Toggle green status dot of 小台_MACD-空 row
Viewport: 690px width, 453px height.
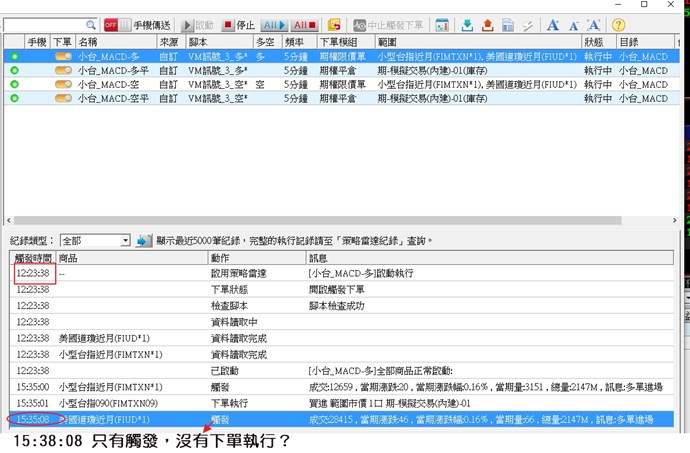[x=14, y=84]
